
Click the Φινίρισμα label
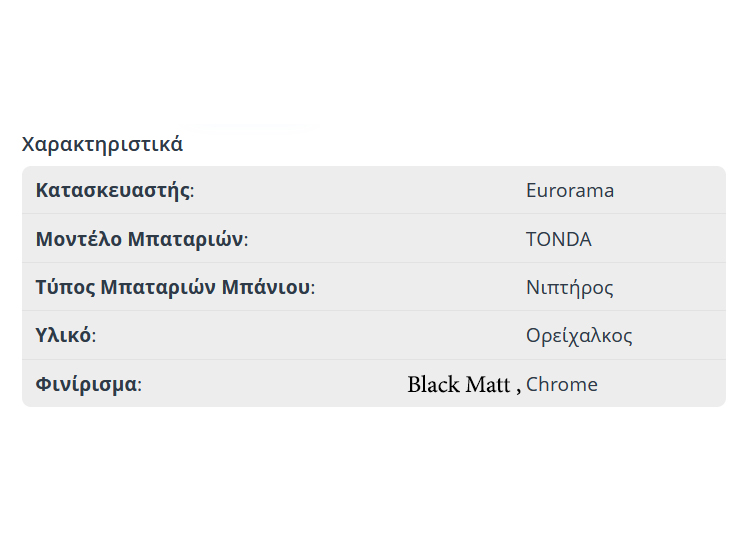(86, 385)
